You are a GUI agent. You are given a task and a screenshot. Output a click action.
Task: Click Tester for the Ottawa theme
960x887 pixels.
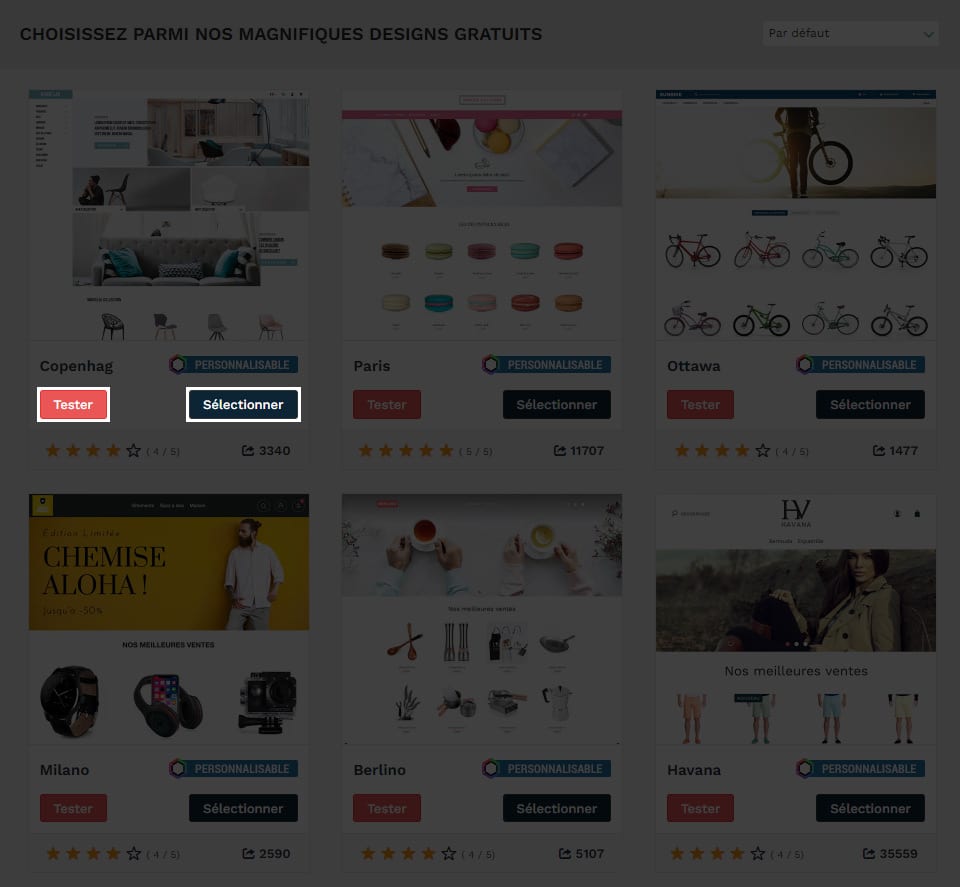(x=700, y=405)
